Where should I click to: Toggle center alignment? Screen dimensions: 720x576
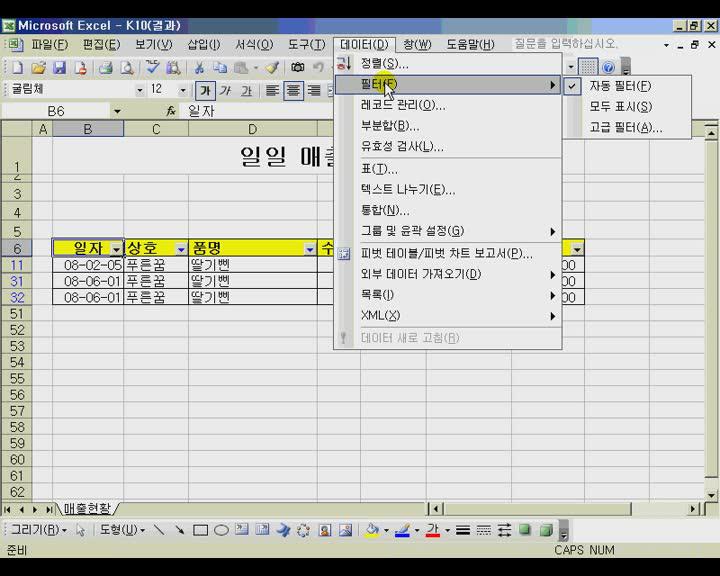[293, 90]
